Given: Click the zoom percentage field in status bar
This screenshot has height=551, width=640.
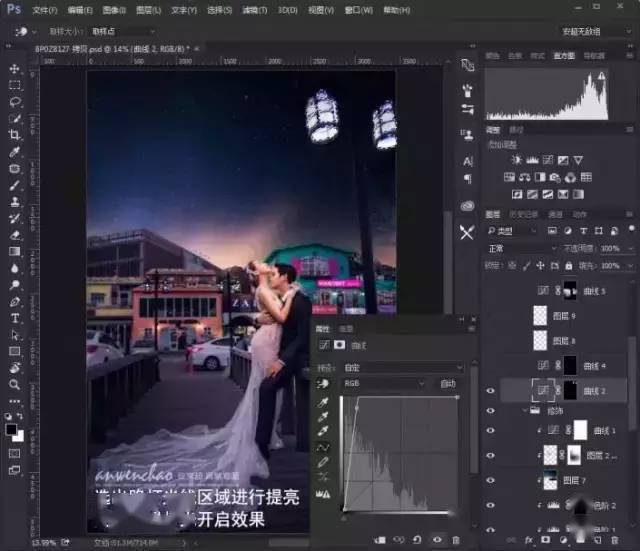Looking at the screenshot, I should (x=44, y=542).
